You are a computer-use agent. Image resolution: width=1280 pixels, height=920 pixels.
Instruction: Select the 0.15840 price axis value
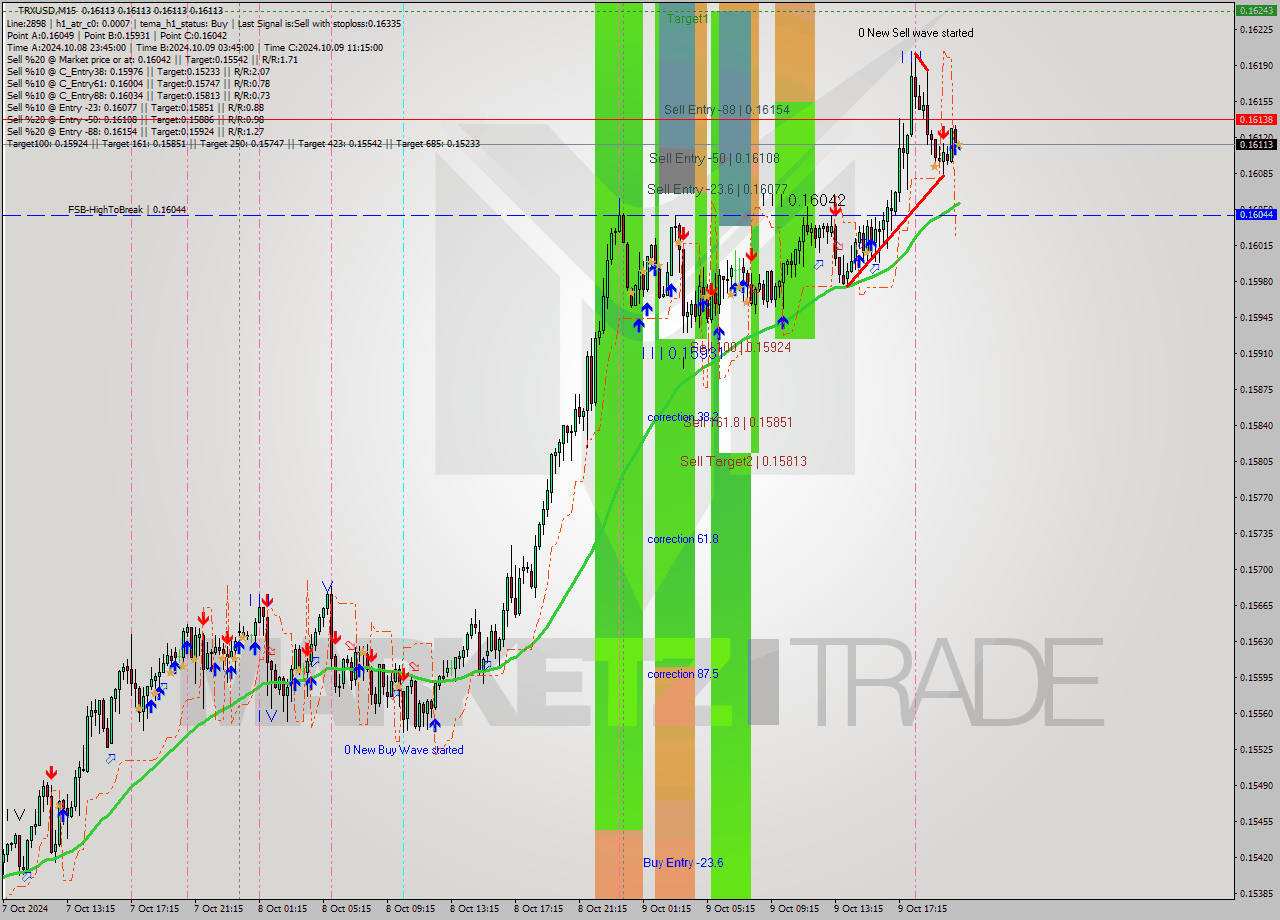coord(1255,425)
